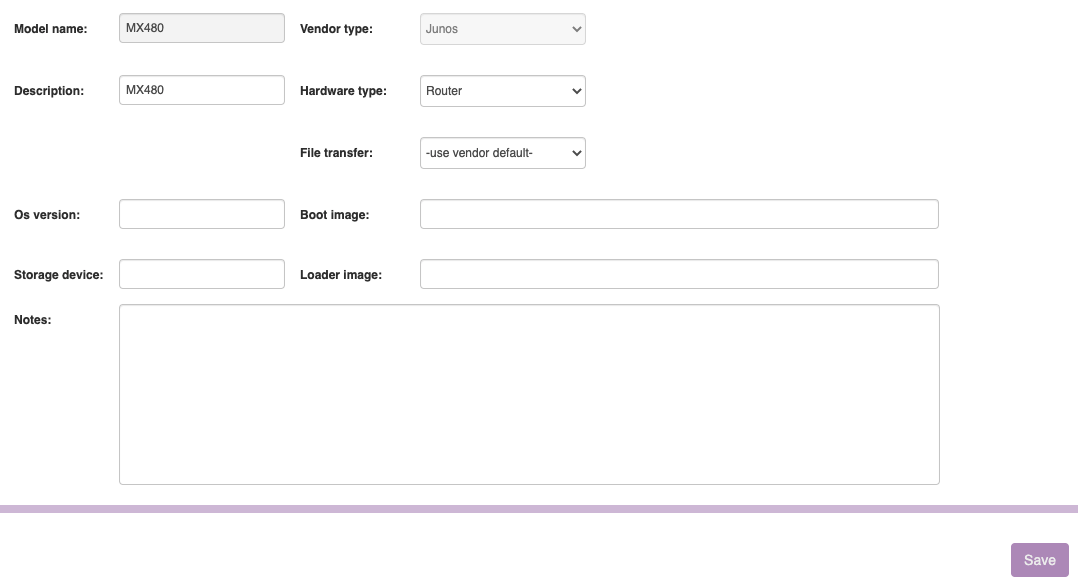1084x580 pixels.
Task: Select the Os version text box
Action: pos(201,214)
